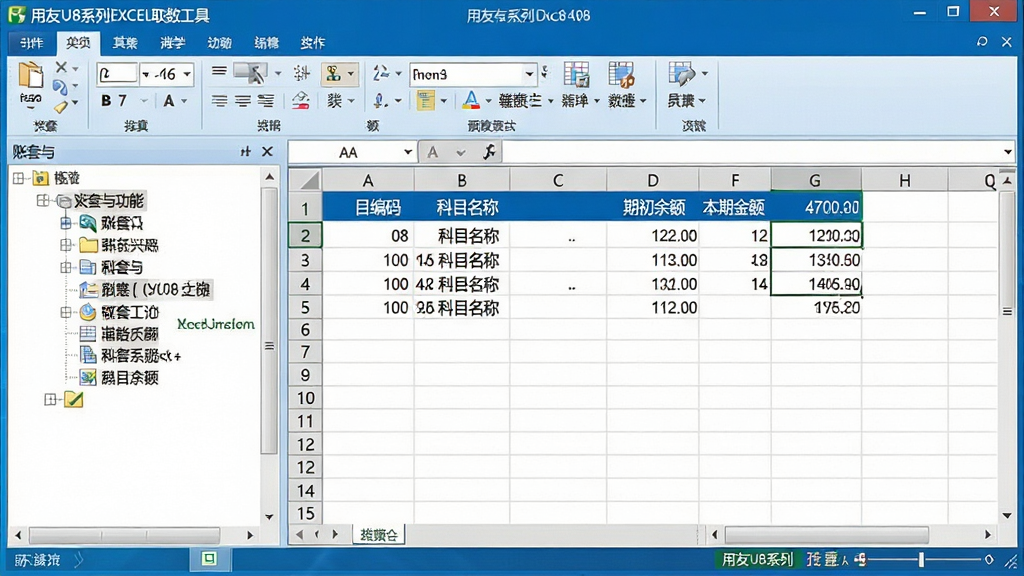The width and height of the screenshot is (1024, 576).
Task: Expand the checkmark folder node
Action: [x=50, y=400]
